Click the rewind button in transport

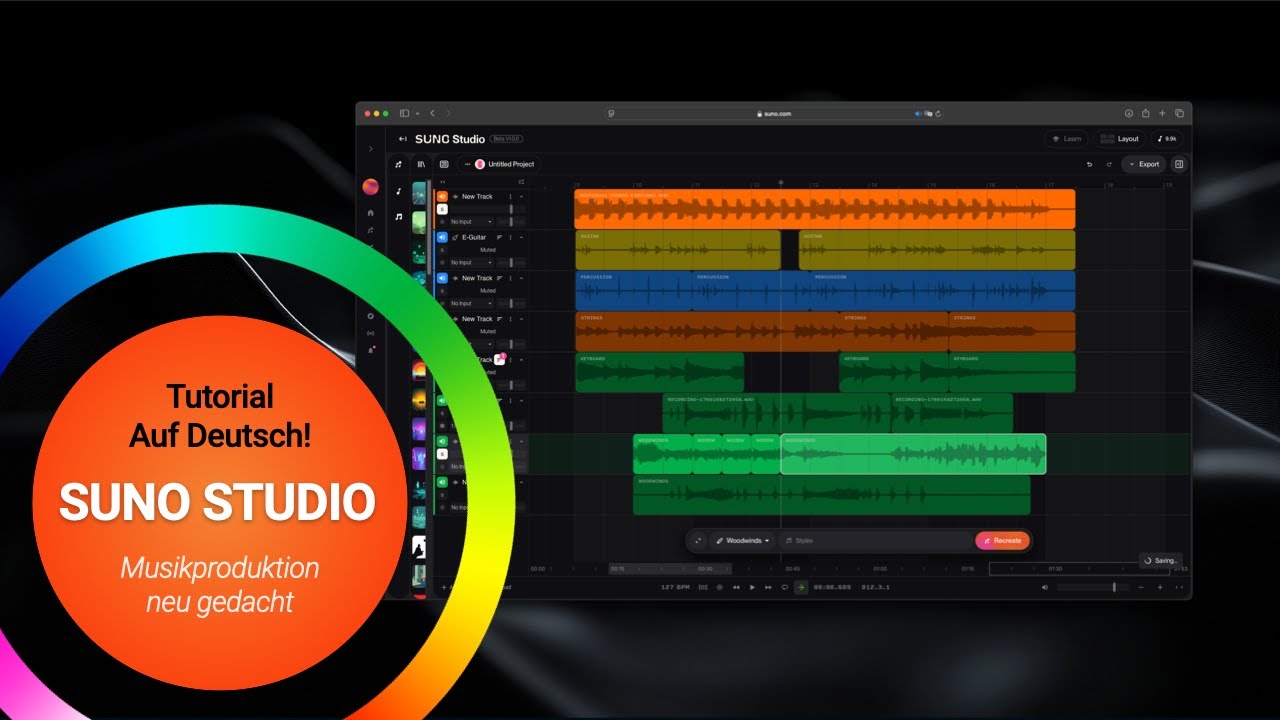736,587
